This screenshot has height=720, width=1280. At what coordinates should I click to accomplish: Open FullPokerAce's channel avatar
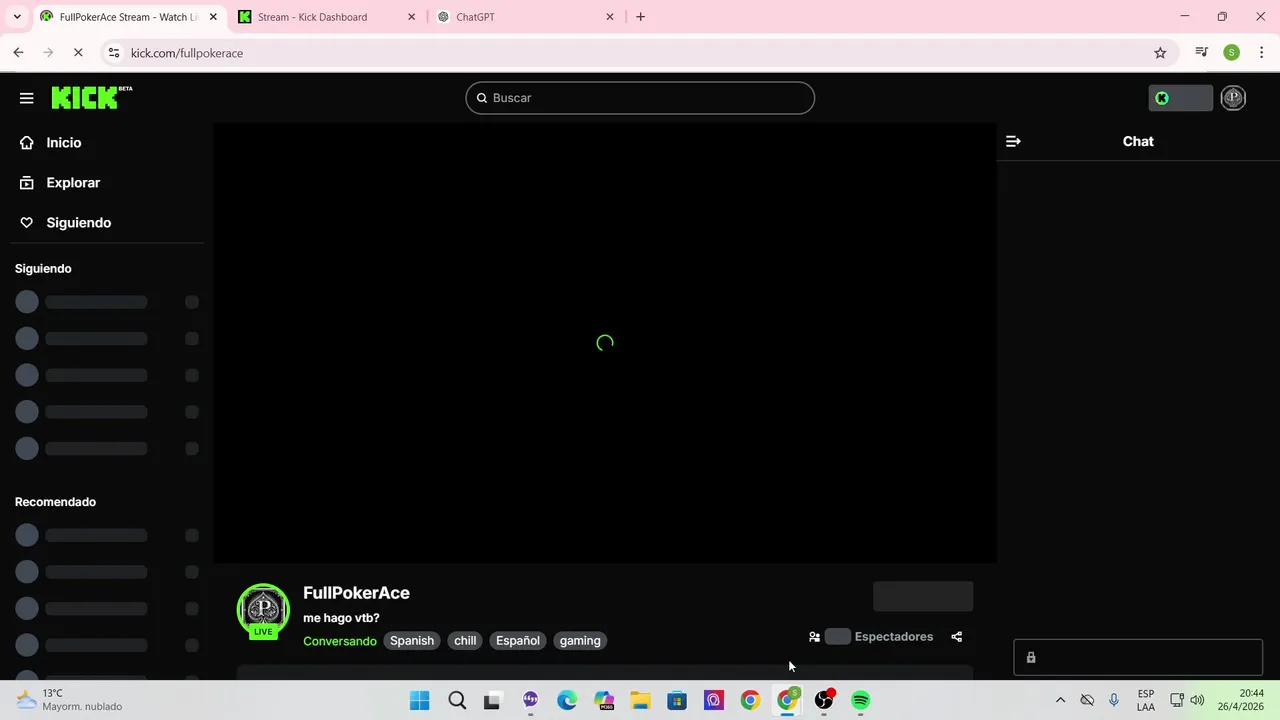tap(263, 610)
